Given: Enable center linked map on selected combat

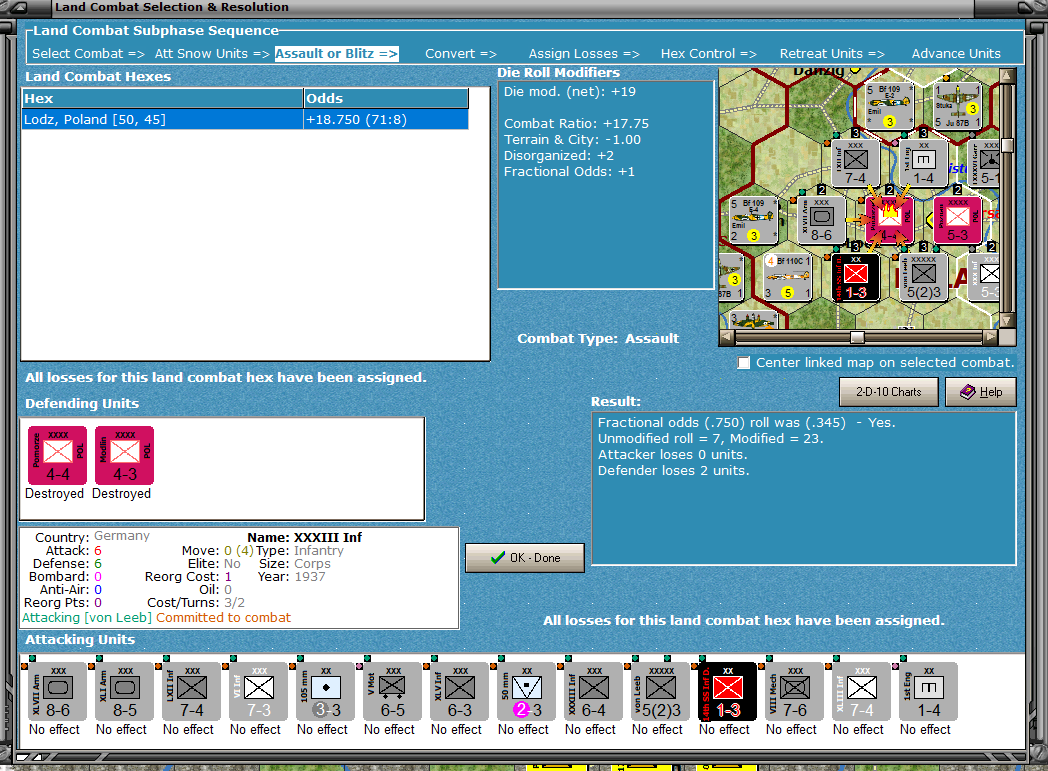Looking at the screenshot, I should click(x=743, y=363).
